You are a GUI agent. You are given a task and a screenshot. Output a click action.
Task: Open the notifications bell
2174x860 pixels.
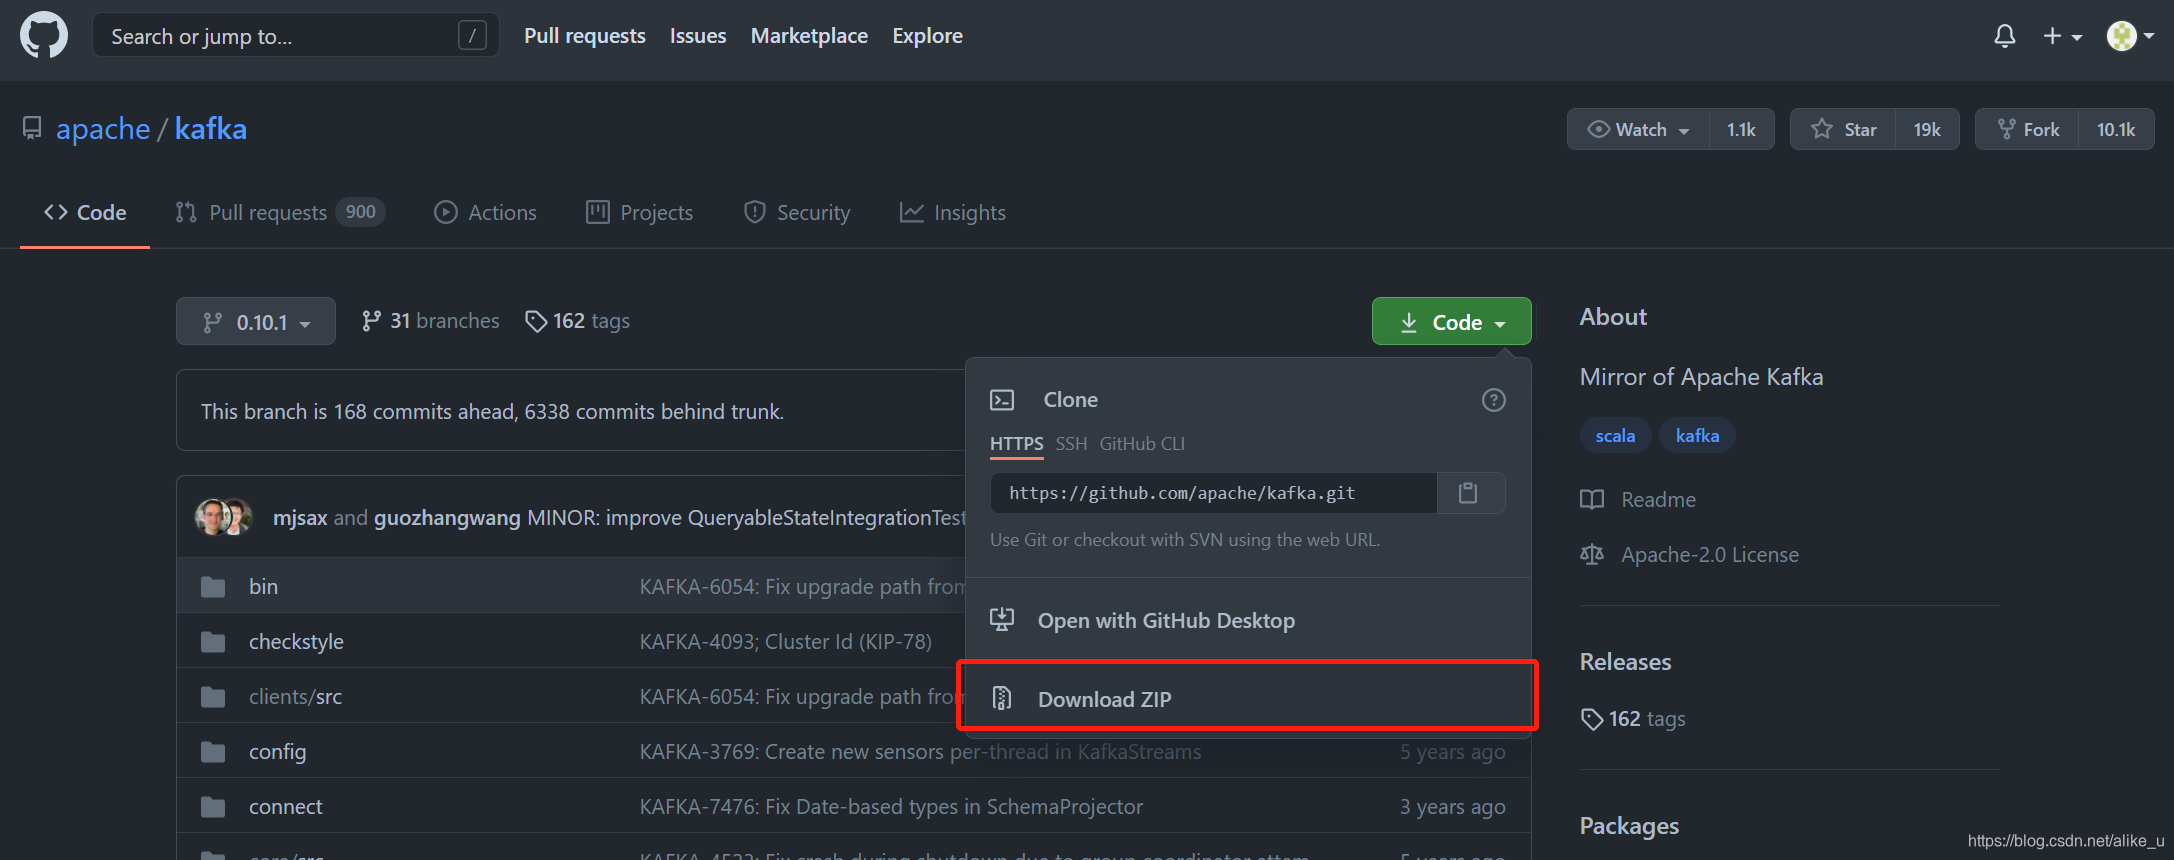(x=2004, y=37)
